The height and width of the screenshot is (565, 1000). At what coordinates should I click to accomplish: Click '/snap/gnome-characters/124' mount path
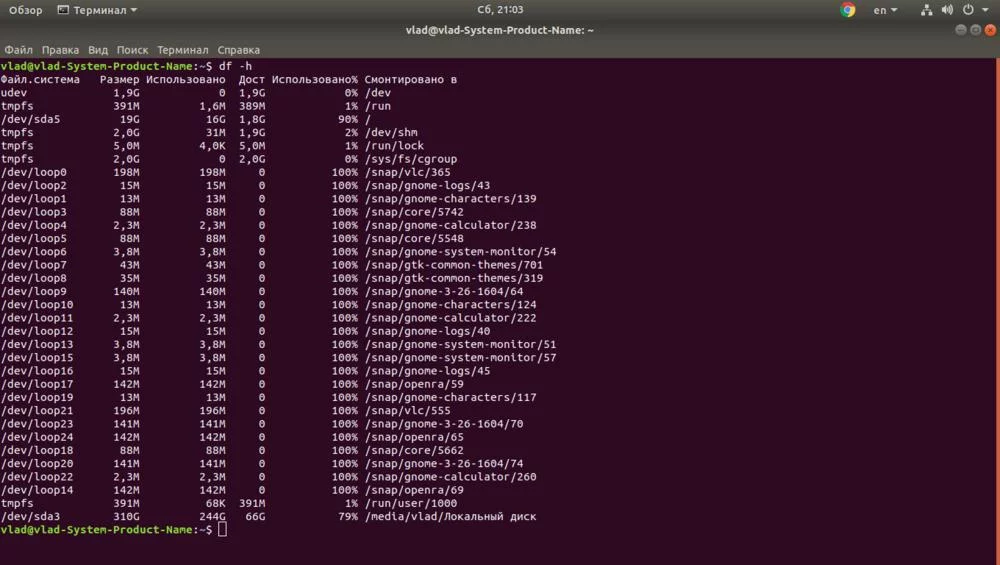coord(450,305)
